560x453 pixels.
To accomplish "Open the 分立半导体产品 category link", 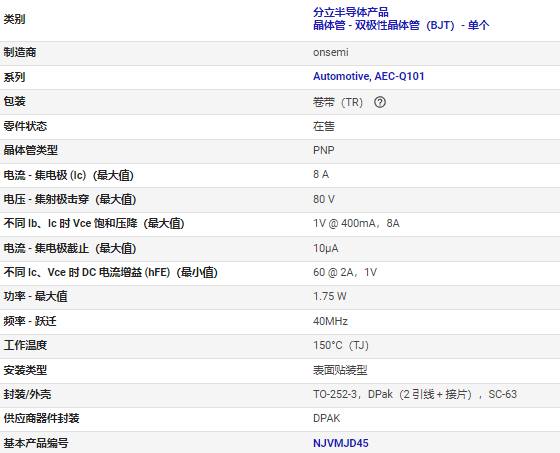I will click(x=351, y=12).
